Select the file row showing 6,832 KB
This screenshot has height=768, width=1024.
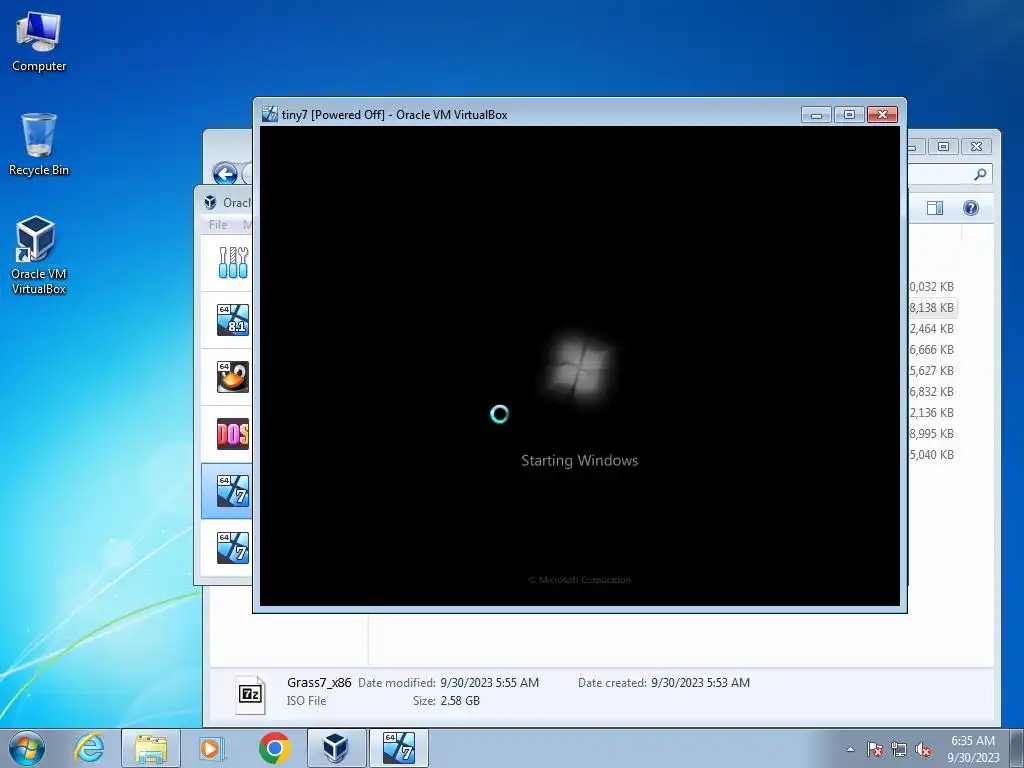pos(931,391)
